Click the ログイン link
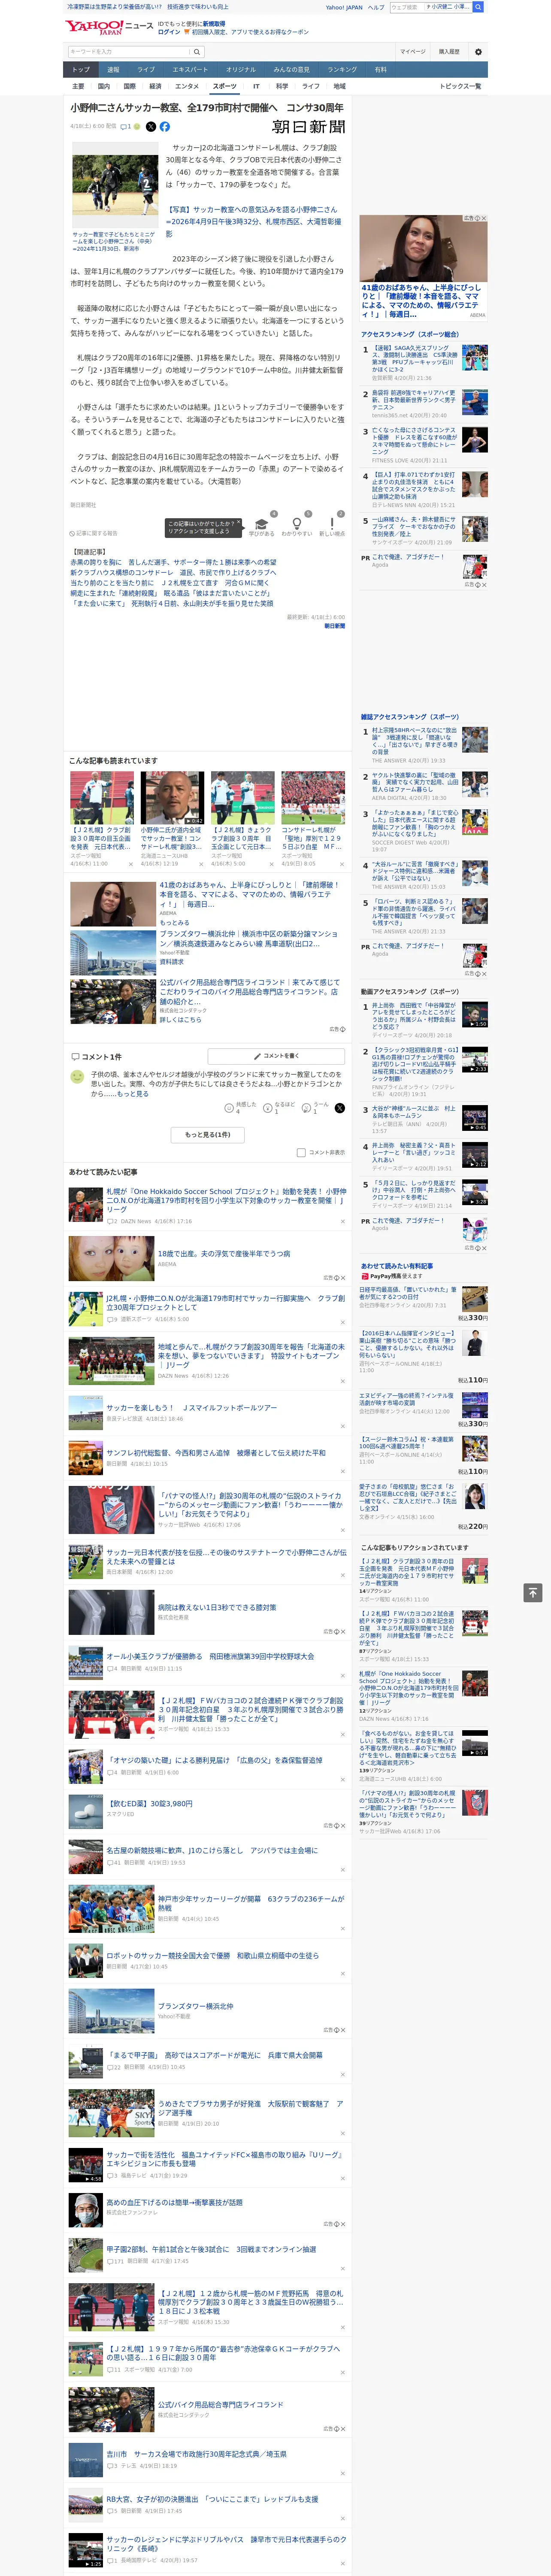551x2576 pixels. (x=169, y=32)
